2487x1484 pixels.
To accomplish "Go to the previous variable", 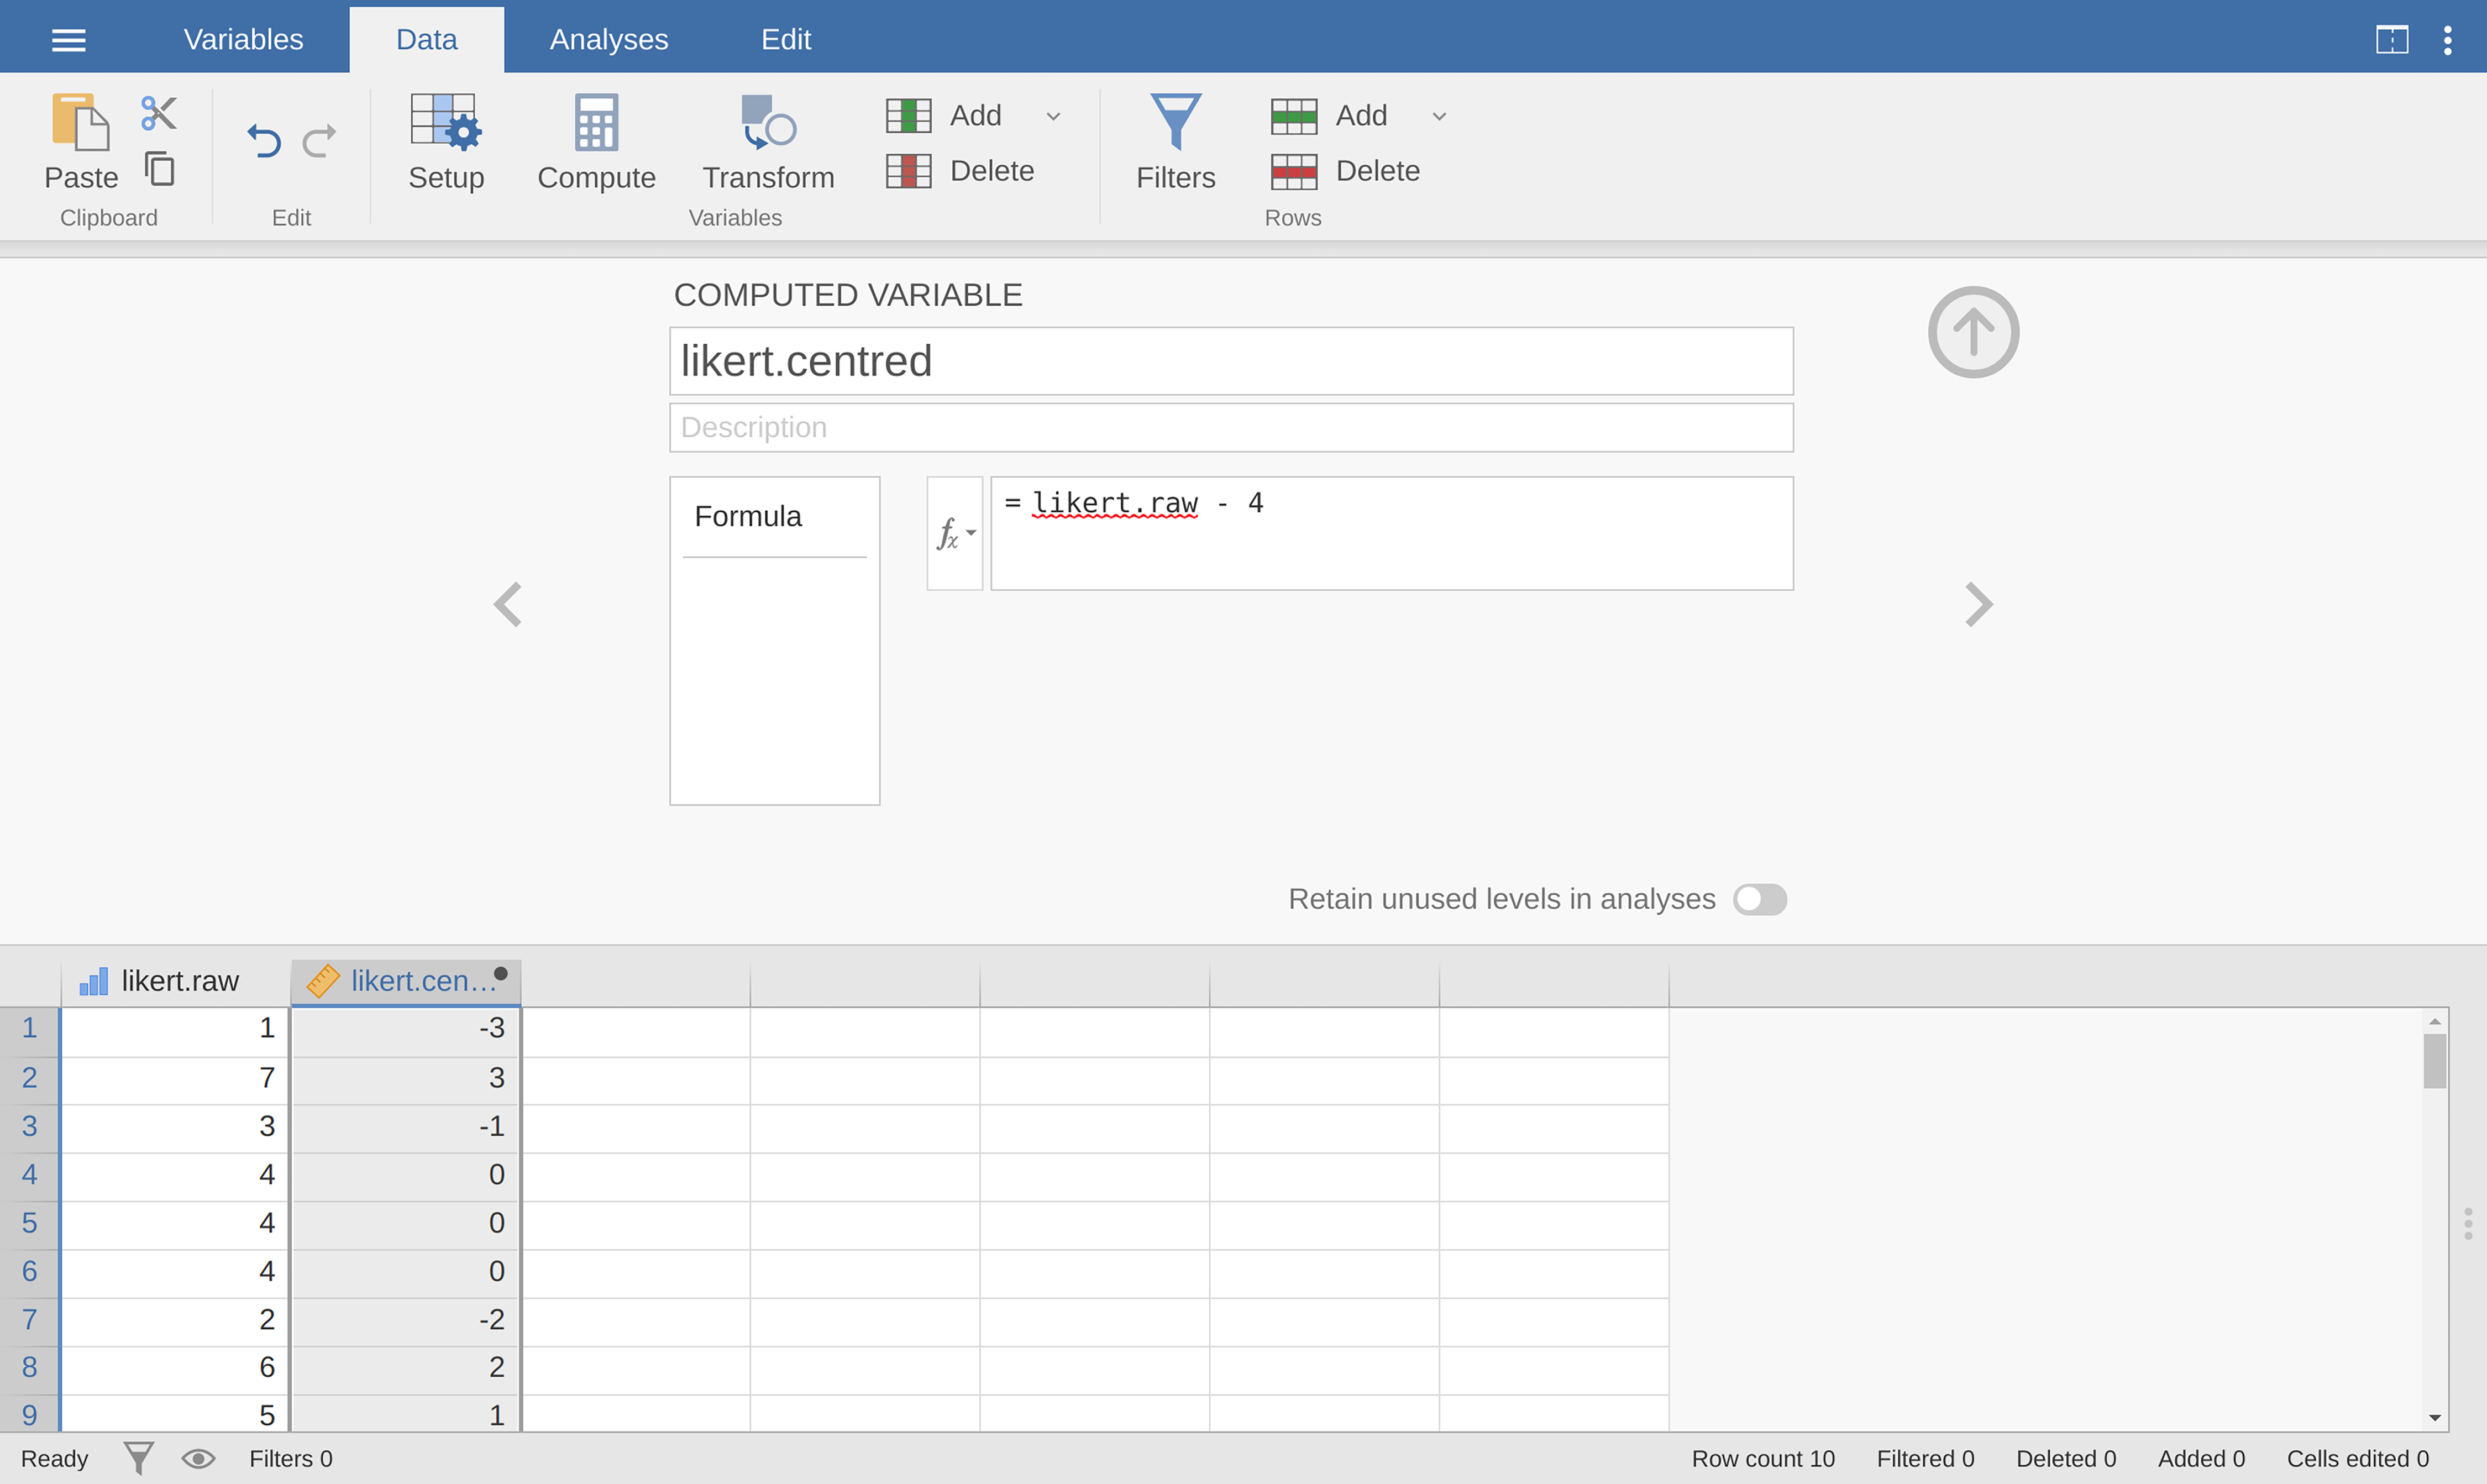I will point(508,604).
